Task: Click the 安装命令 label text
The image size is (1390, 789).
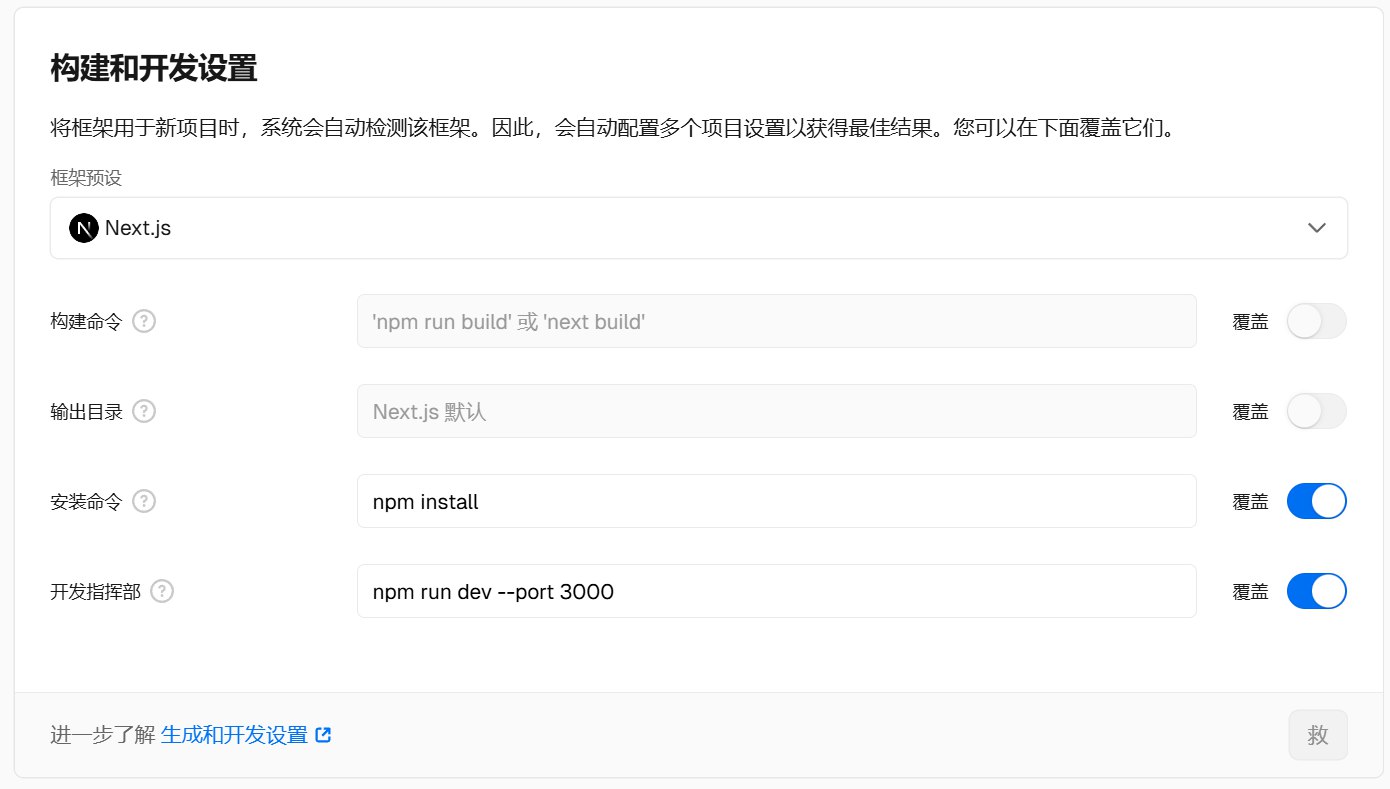Action: pyautogui.click(x=86, y=502)
